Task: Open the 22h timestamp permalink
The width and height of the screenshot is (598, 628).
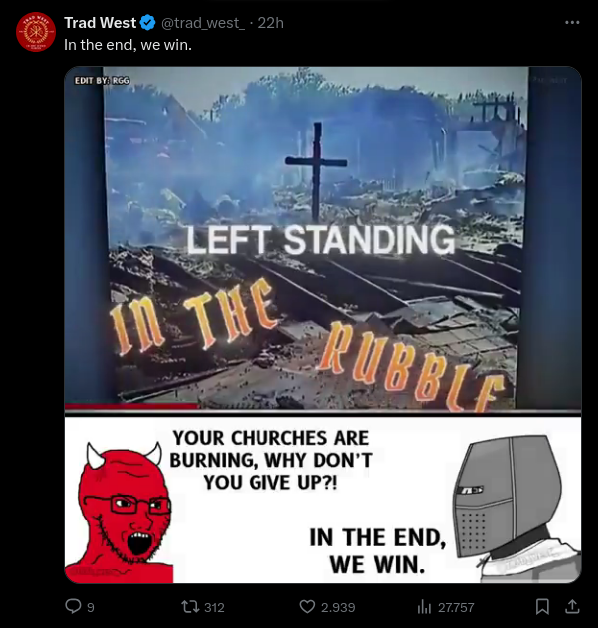Action: coord(270,23)
